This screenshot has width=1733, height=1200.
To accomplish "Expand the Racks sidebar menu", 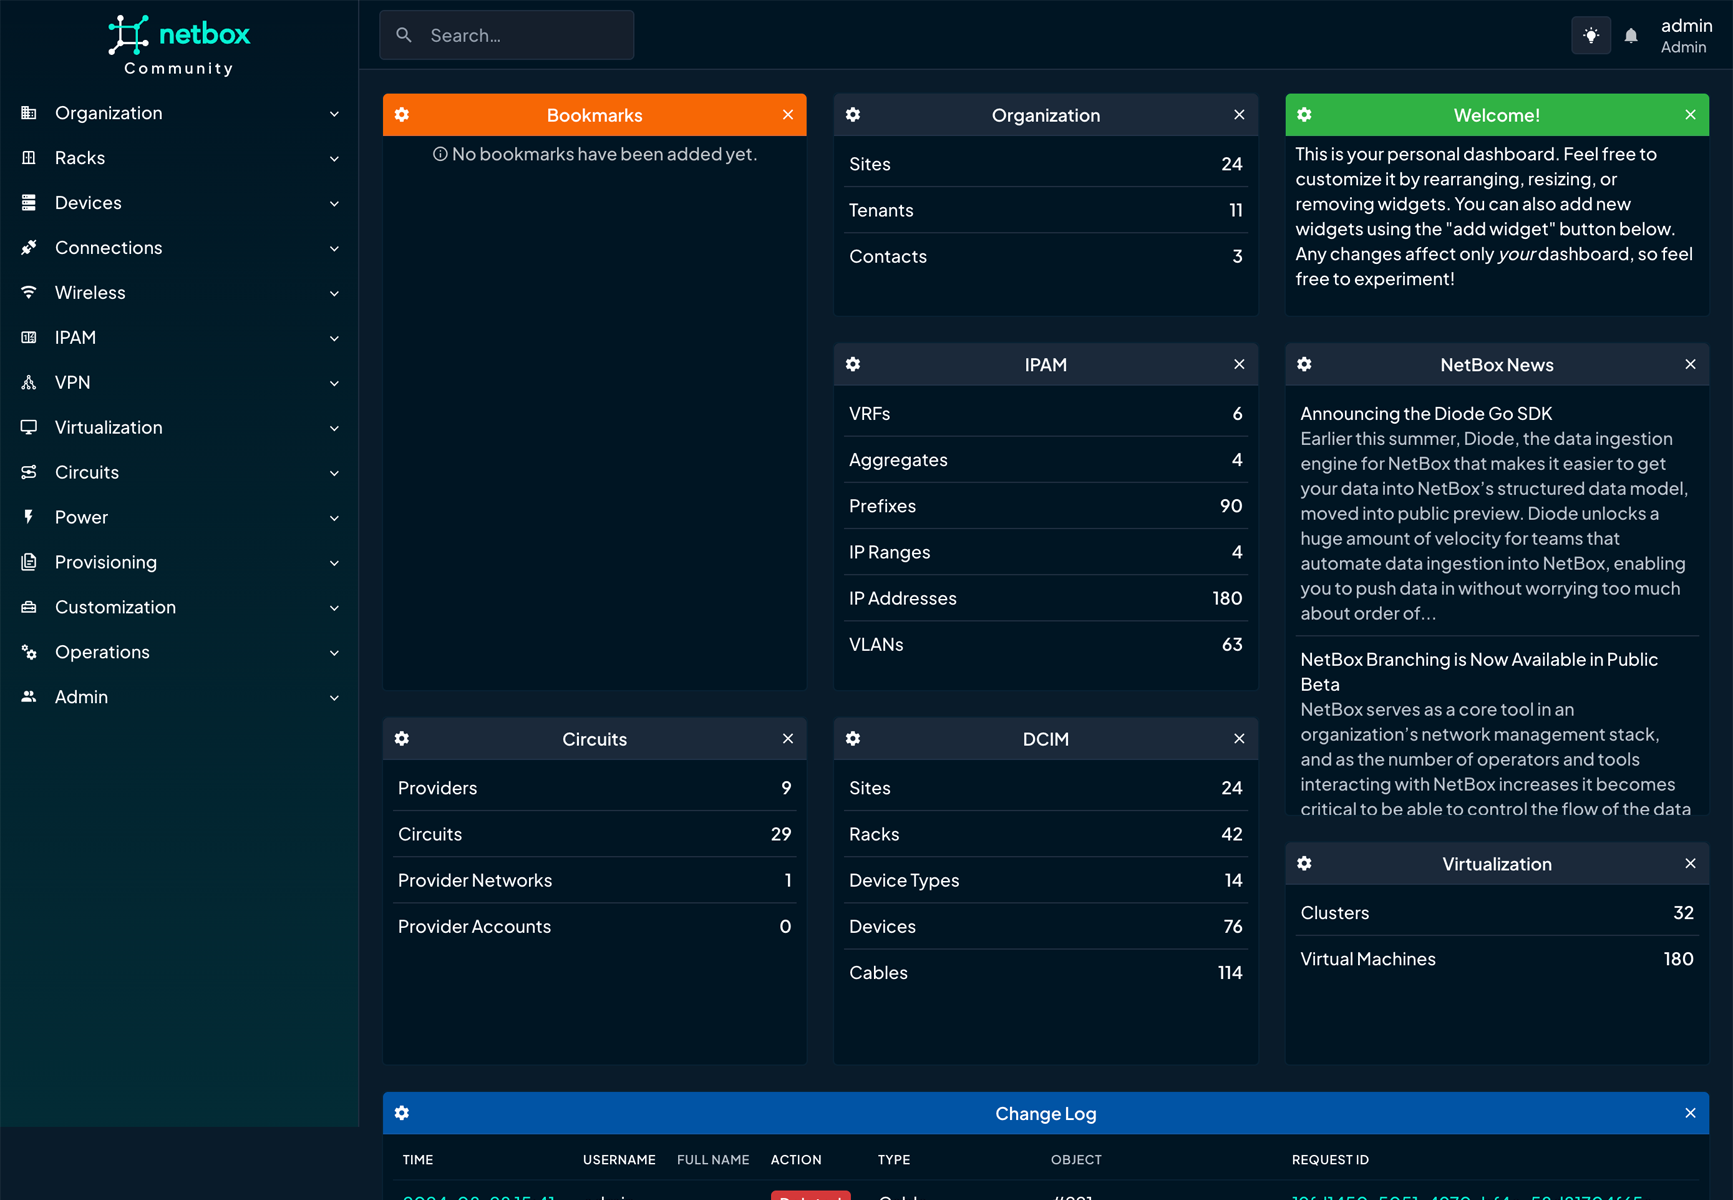I will [180, 158].
